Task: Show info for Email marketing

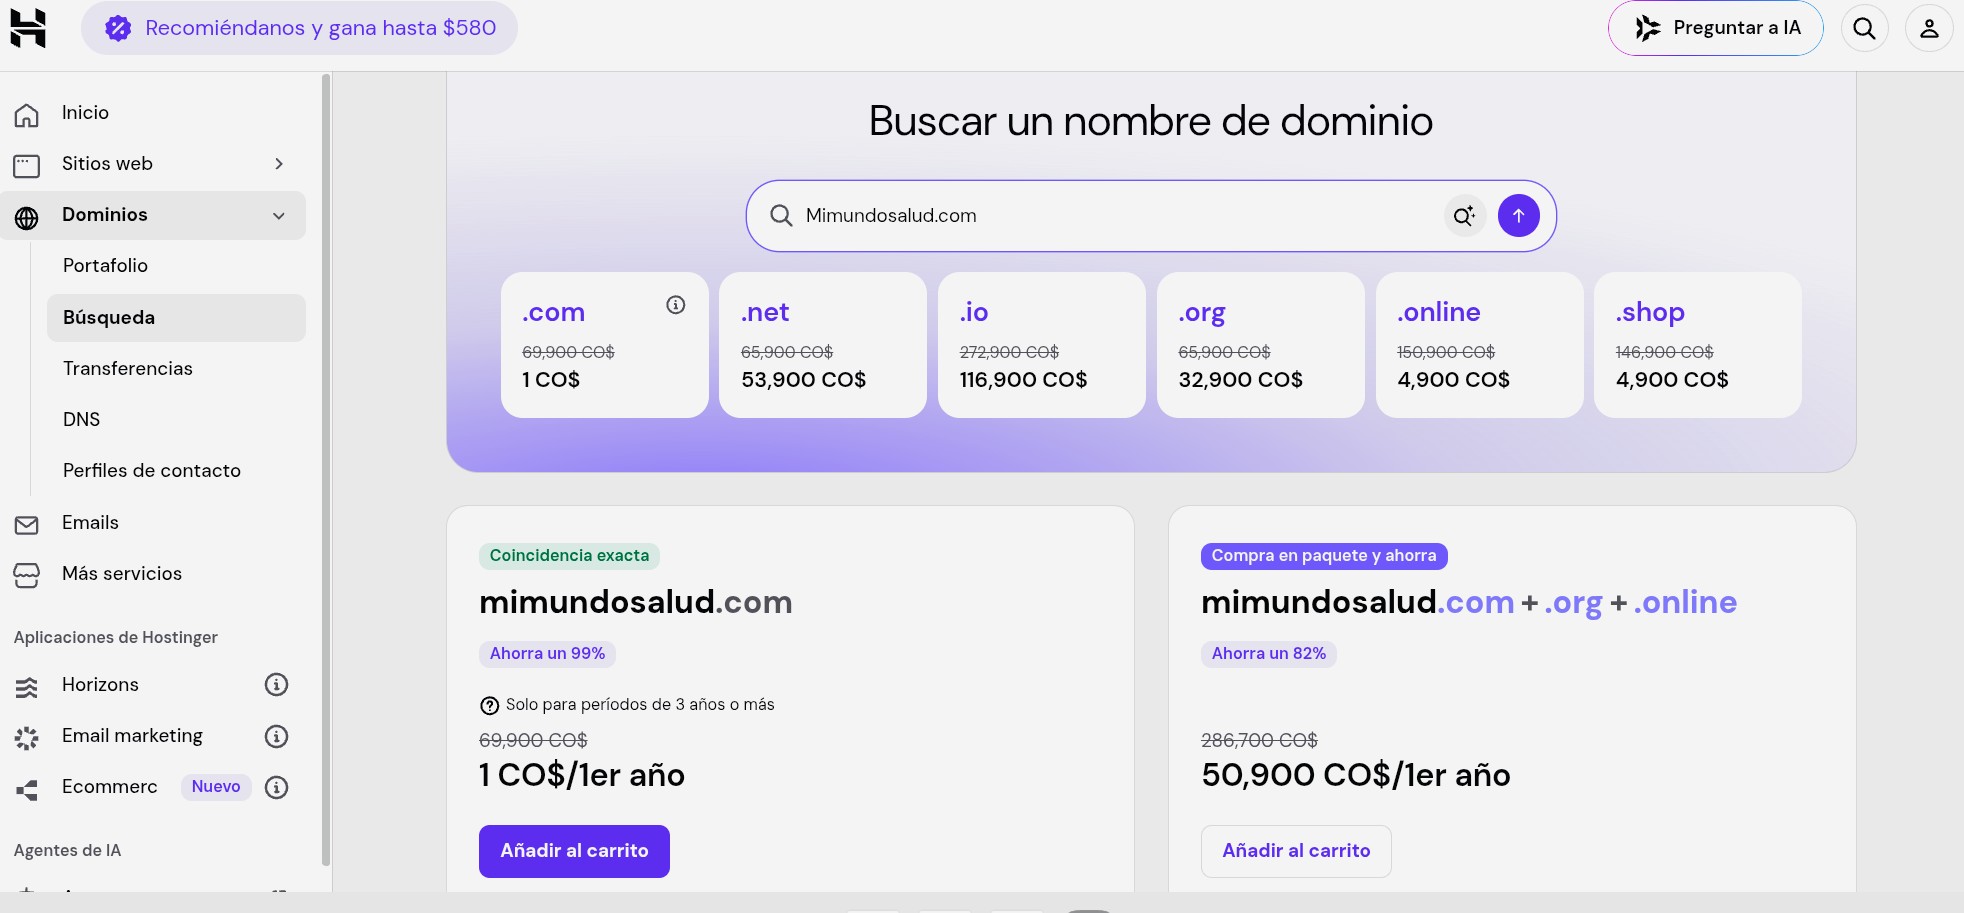Action: pos(276,736)
